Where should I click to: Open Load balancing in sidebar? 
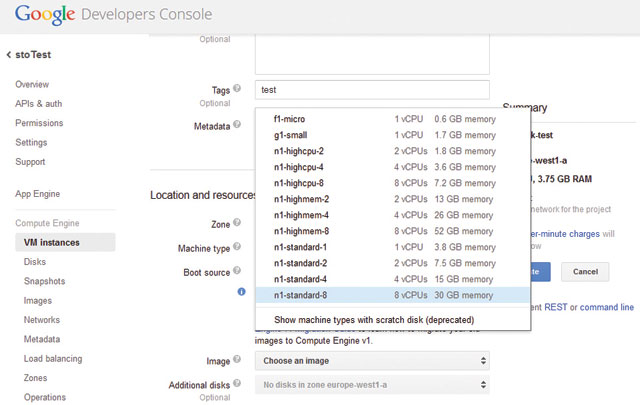(53, 359)
